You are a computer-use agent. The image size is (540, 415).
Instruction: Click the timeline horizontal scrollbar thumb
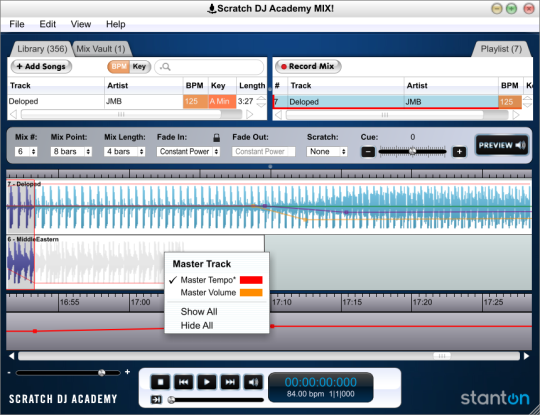[x=442, y=356]
